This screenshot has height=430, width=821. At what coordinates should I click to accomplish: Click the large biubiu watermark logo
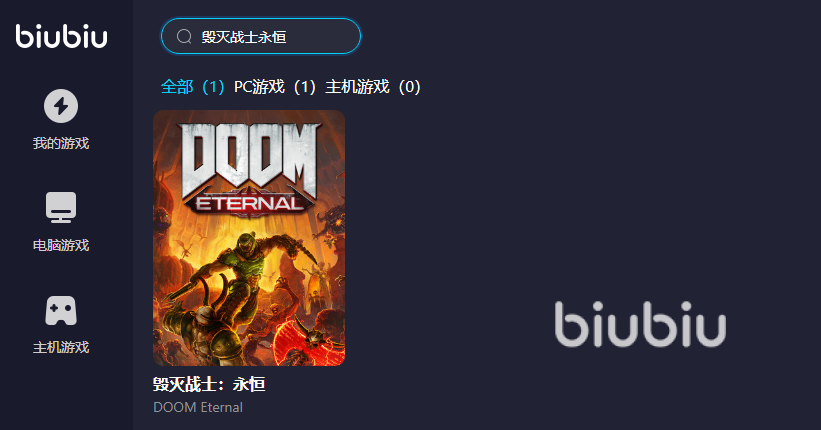tap(640, 324)
